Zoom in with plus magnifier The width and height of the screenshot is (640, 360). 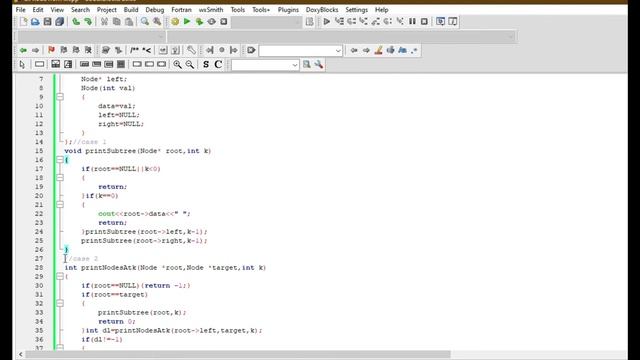pyautogui.click(x=178, y=64)
